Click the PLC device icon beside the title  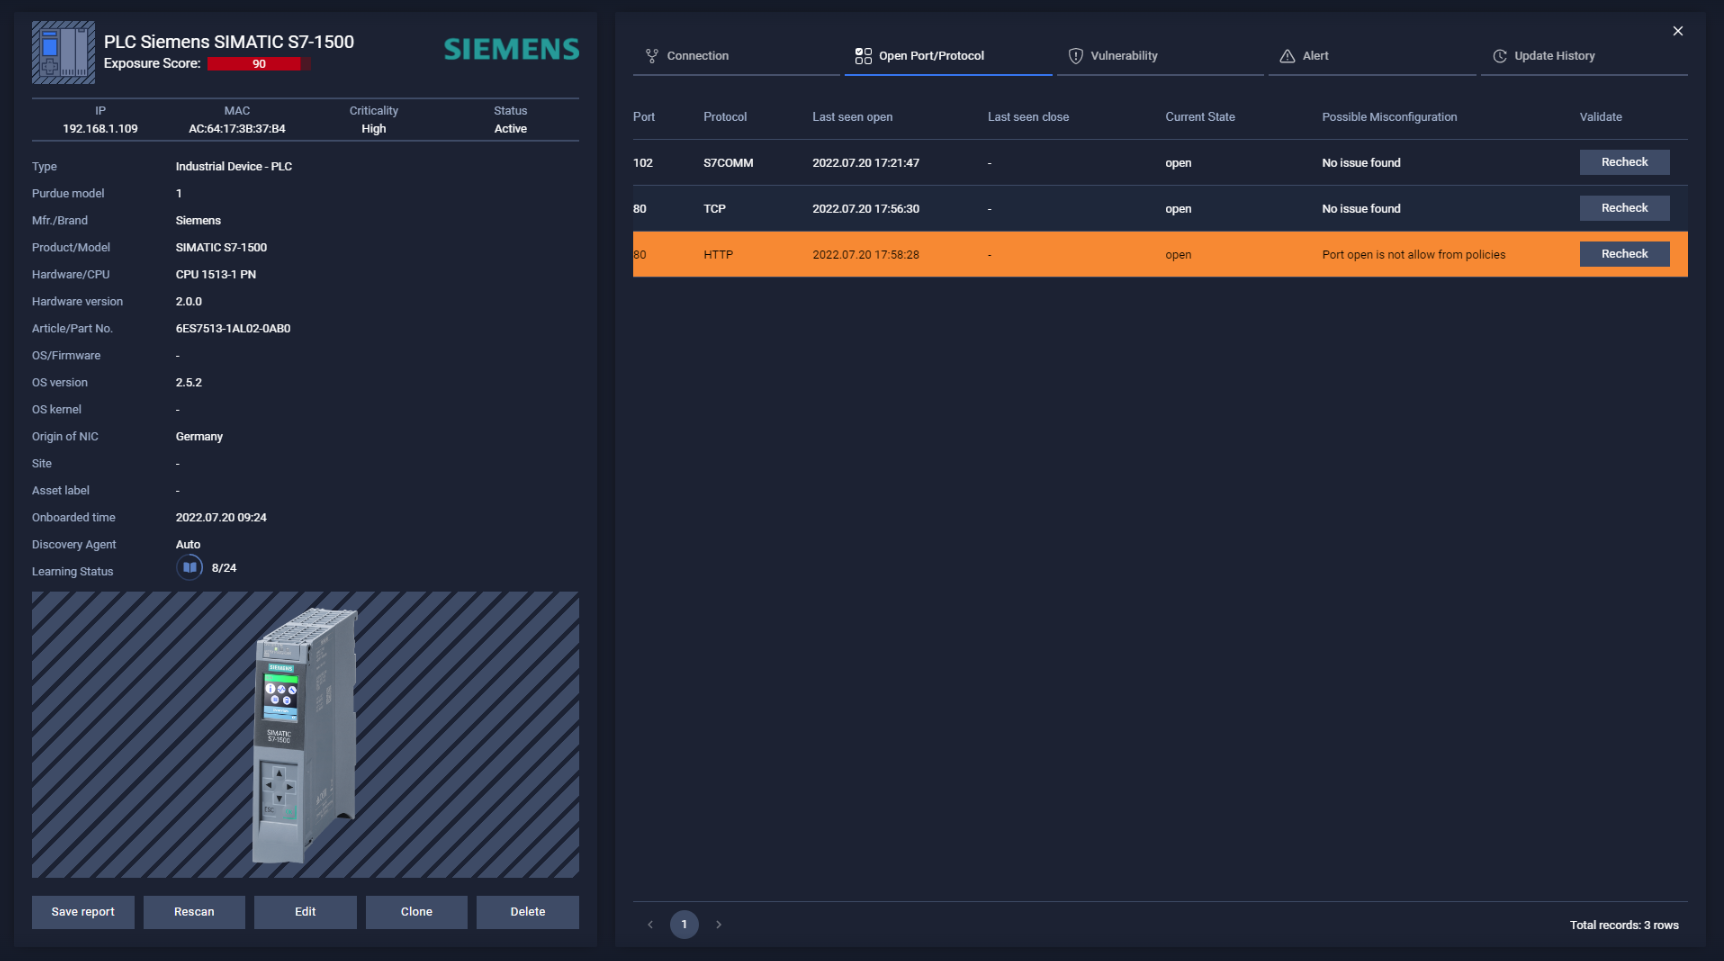coord(63,52)
